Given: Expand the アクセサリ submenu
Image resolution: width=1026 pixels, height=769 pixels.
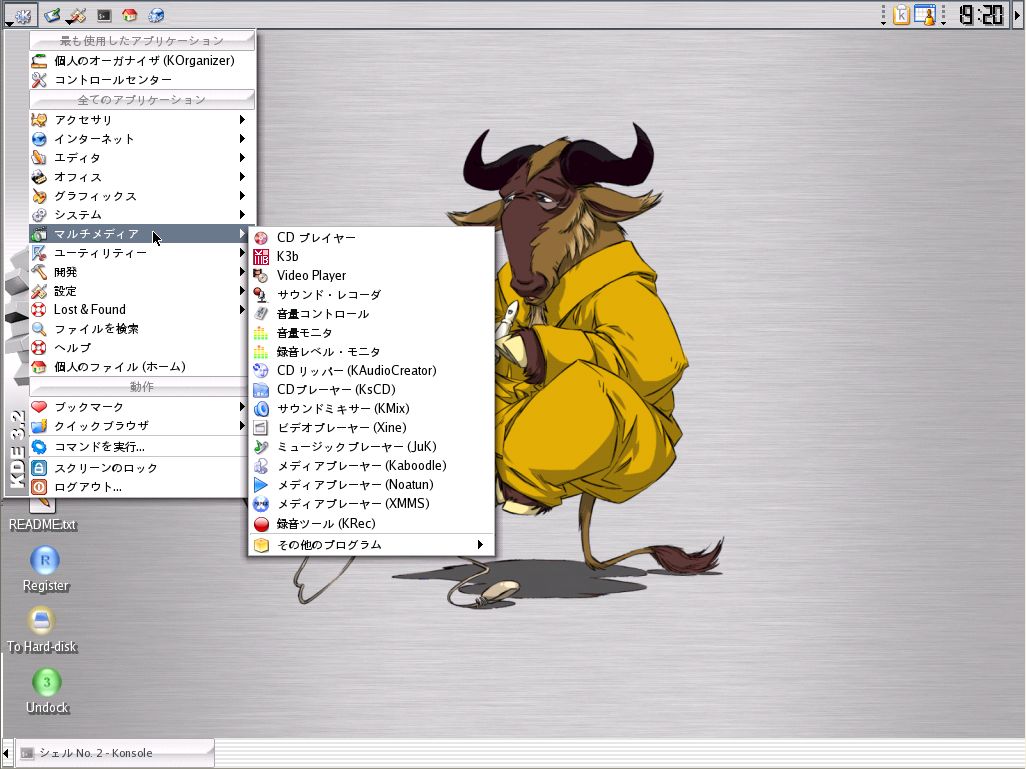Looking at the screenshot, I should coord(142,120).
